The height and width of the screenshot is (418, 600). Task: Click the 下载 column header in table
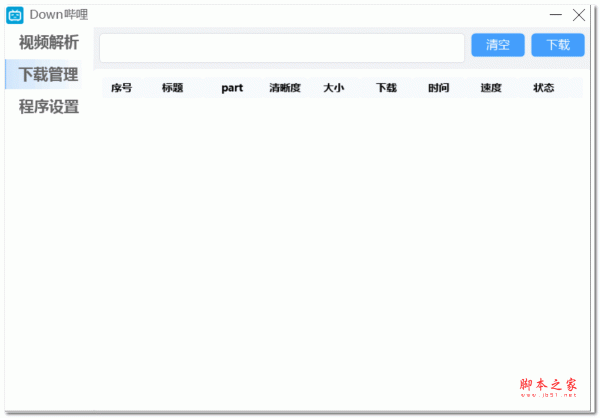(x=386, y=88)
